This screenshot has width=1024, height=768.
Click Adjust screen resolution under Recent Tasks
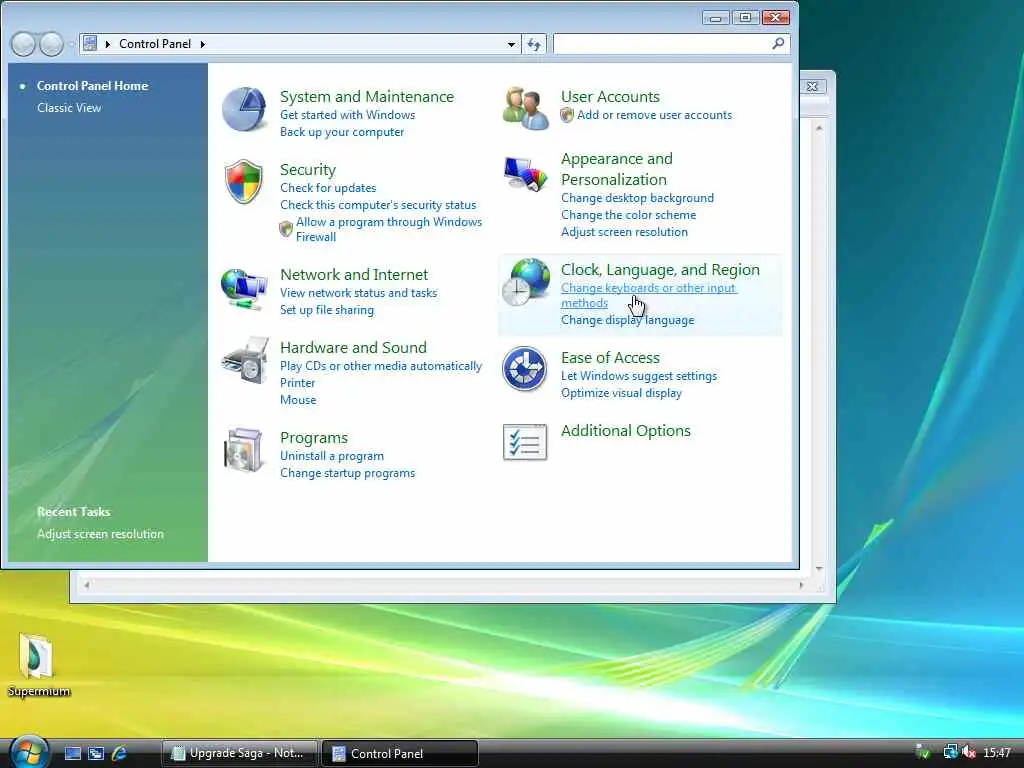100,534
